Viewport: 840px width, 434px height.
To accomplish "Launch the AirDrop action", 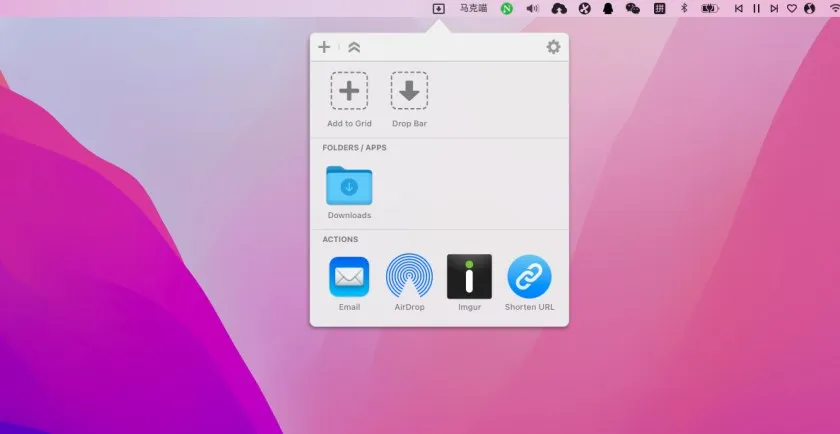I will 409,277.
